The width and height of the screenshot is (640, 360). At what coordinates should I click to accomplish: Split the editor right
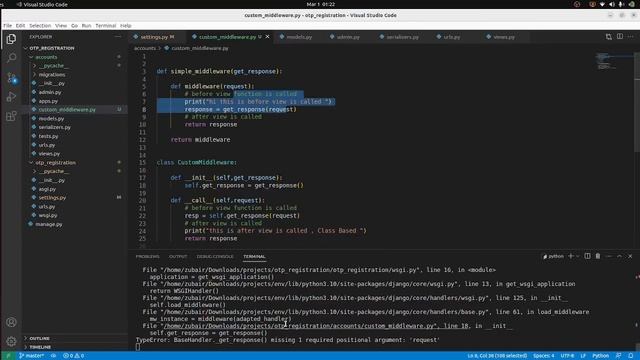(x=620, y=37)
